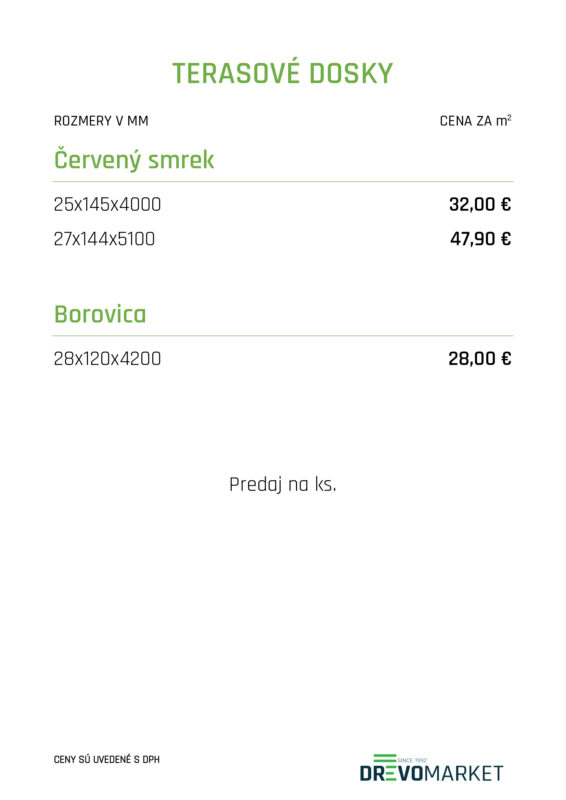
Task: Click the Predaj na ks. note
Action: click(283, 485)
